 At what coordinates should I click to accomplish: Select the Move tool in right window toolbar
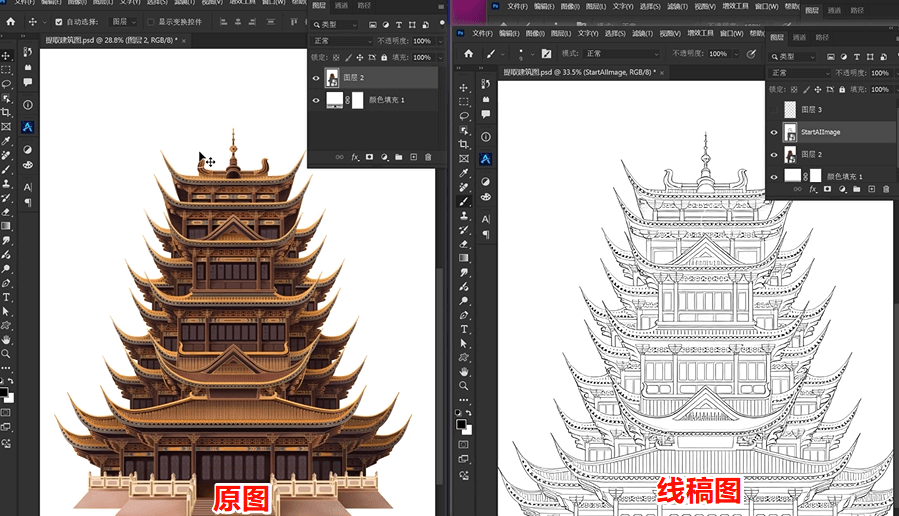(464, 88)
